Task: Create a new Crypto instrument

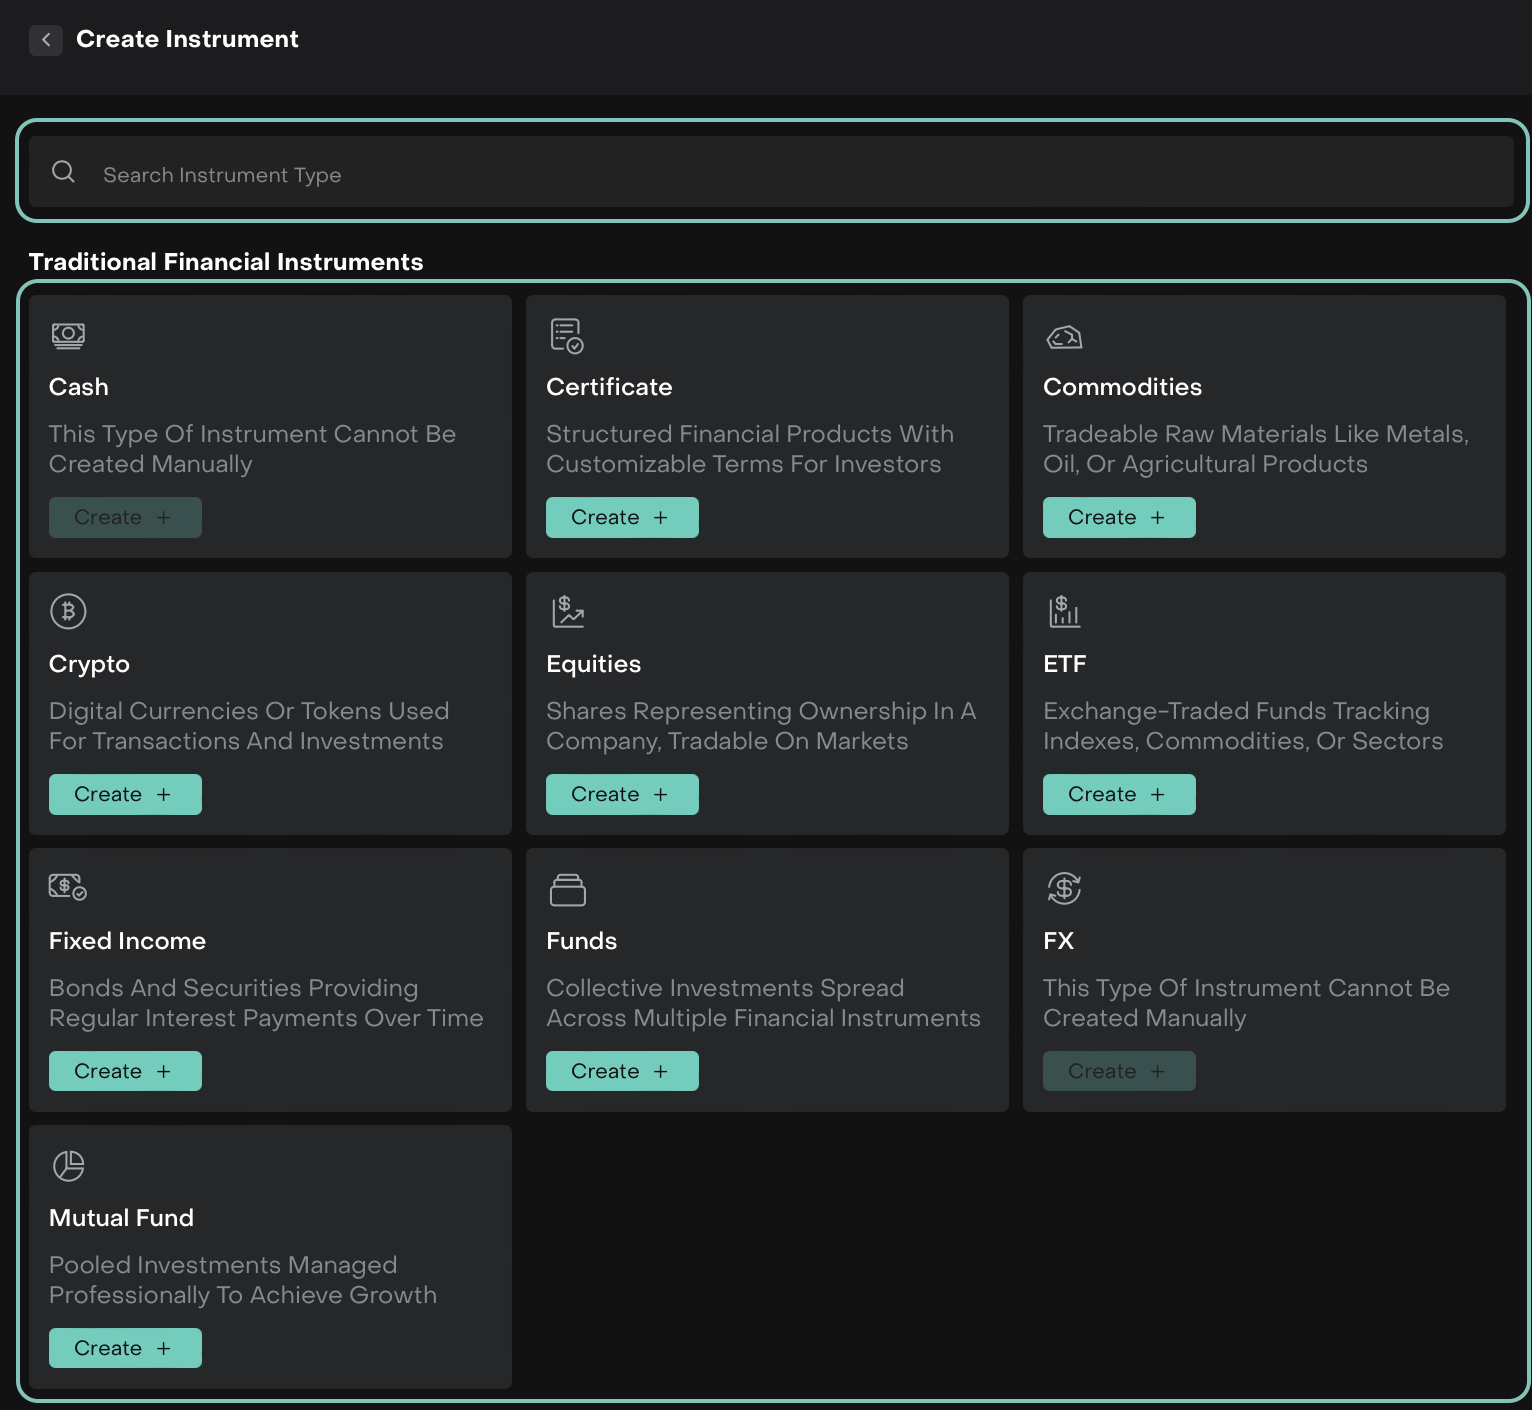Action: point(125,794)
